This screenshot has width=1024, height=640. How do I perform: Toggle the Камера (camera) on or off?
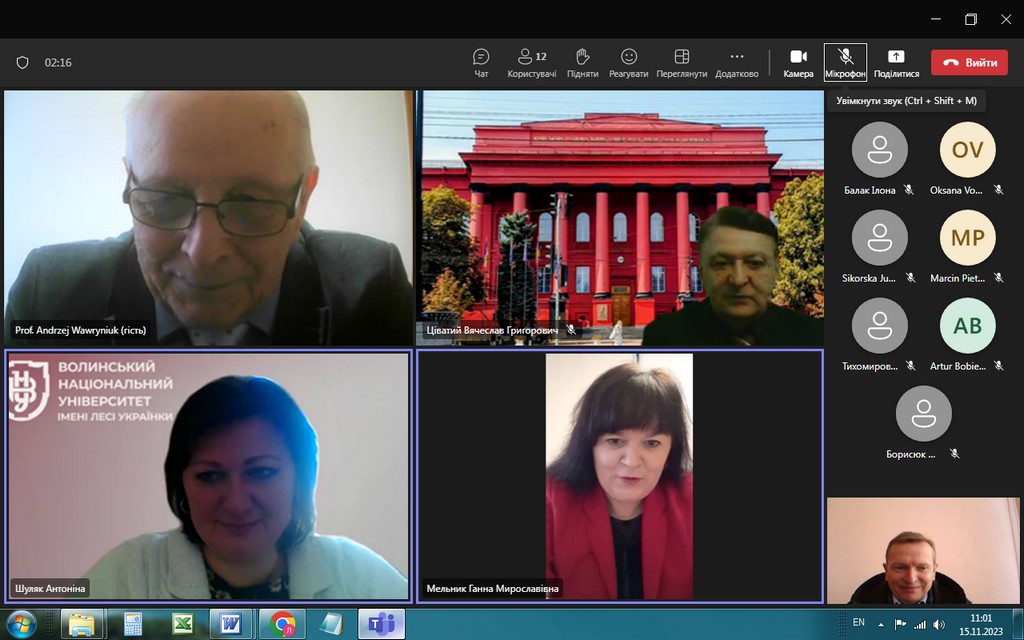pos(798,62)
